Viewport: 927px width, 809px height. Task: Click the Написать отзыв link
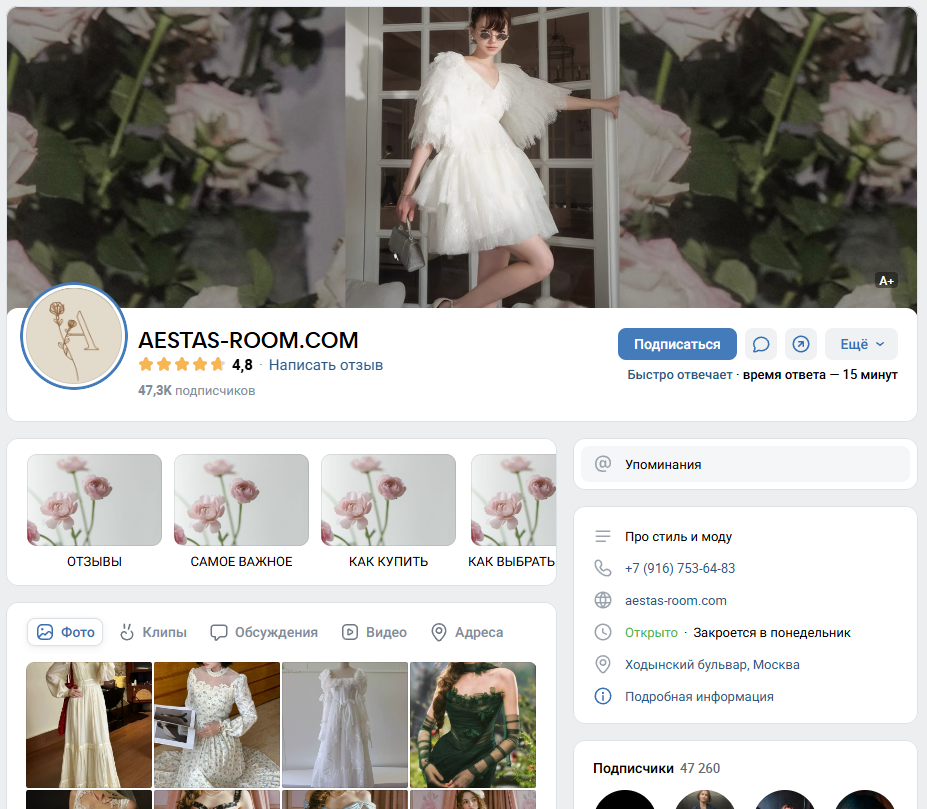326,365
